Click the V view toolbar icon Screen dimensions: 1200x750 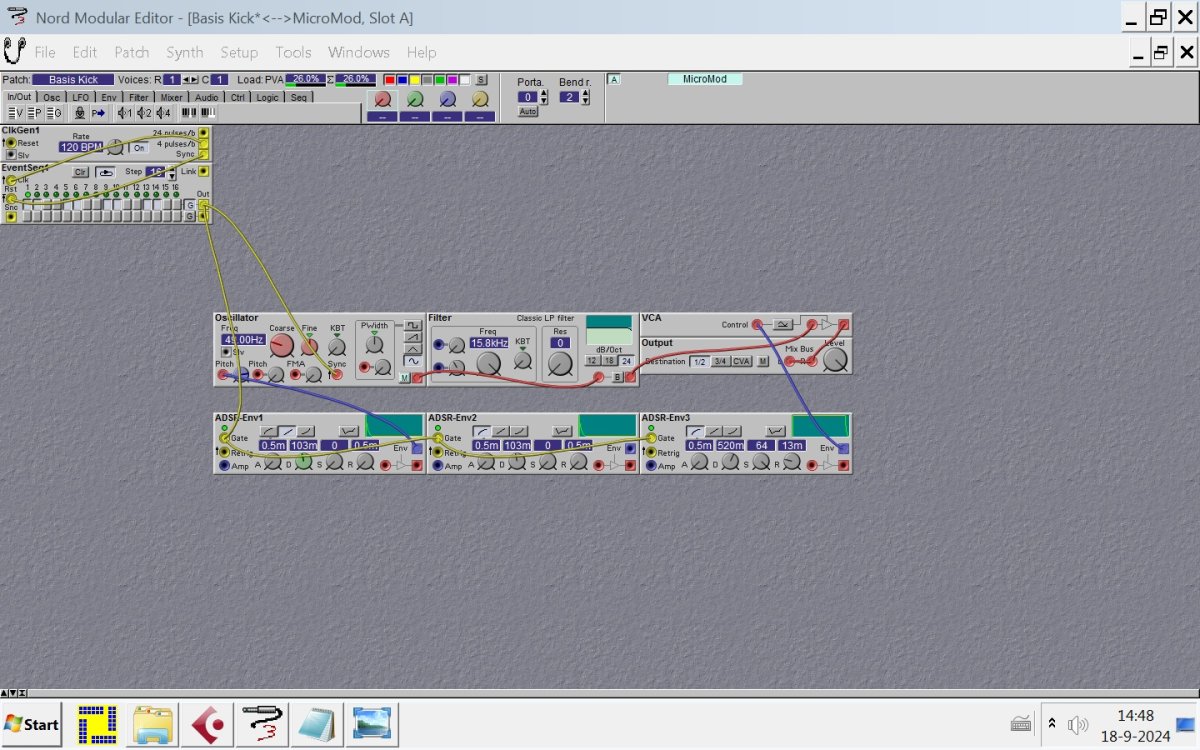pyautogui.click(x=16, y=113)
